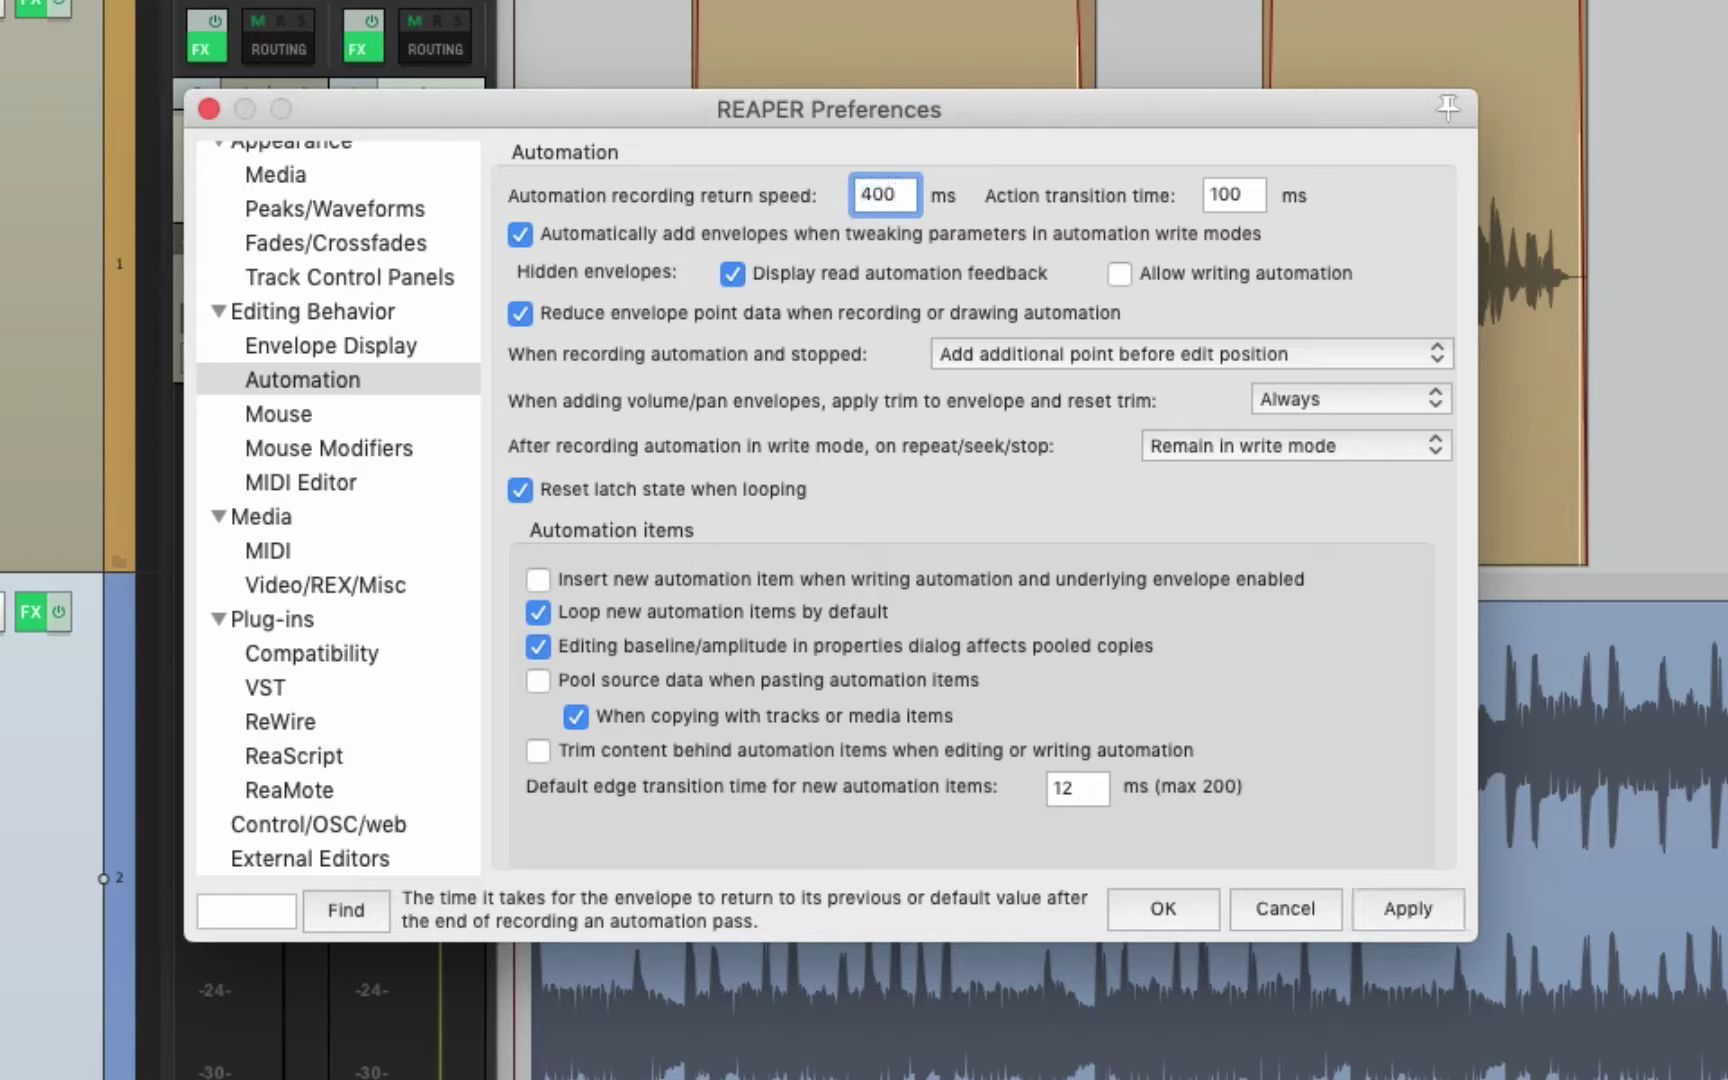The width and height of the screenshot is (1728, 1080).
Task: Collapse the Media tree section
Action: (219, 517)
